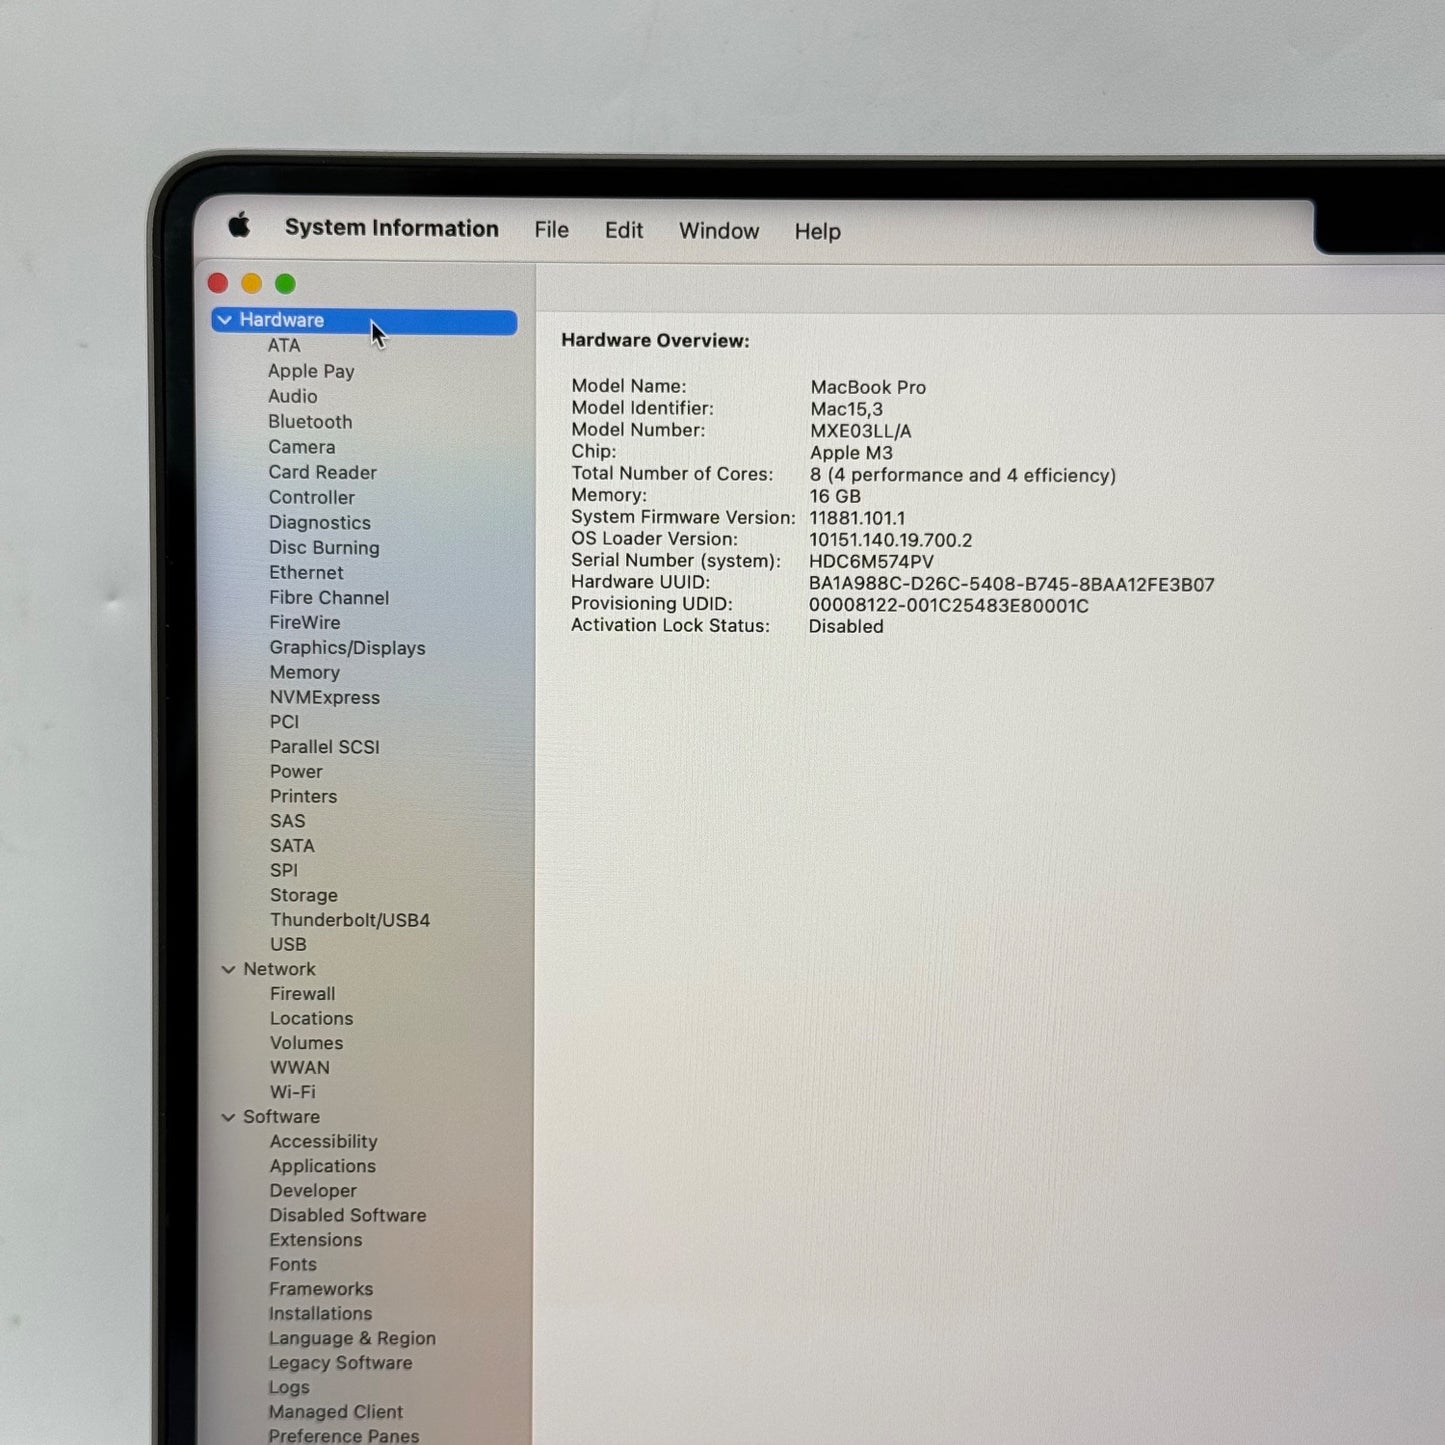Select Wi-Fi under Network
1445x1445 pixels.
point(292,1092)
